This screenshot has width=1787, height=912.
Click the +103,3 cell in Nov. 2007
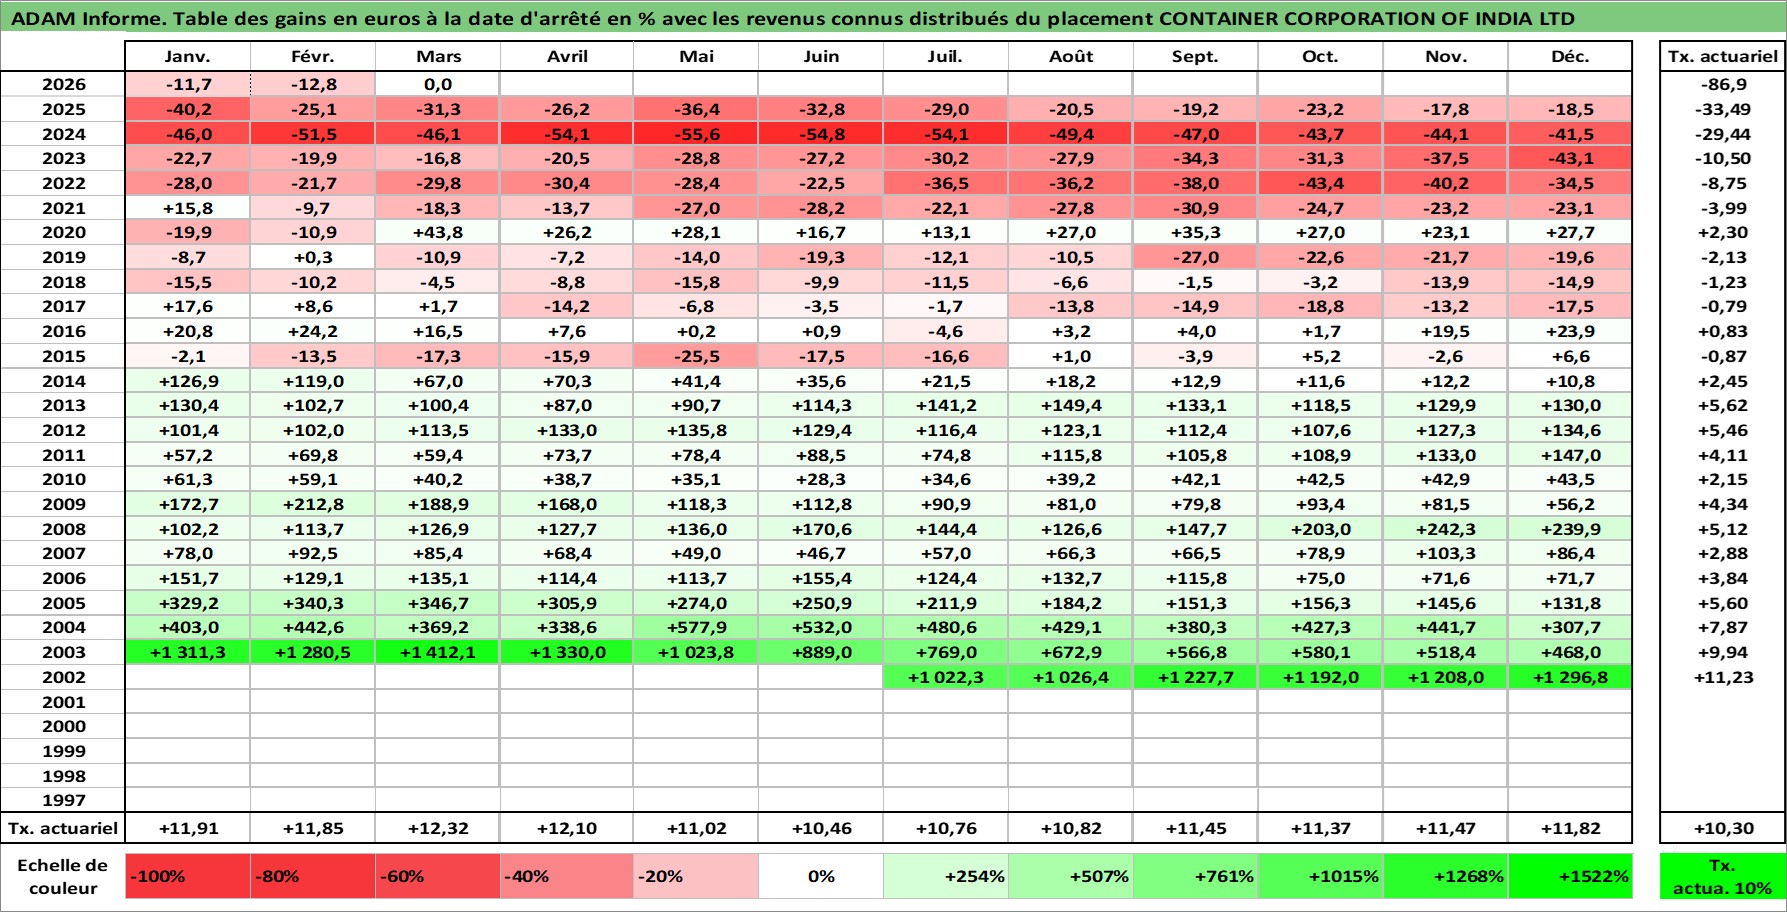tap(1446, 553)
